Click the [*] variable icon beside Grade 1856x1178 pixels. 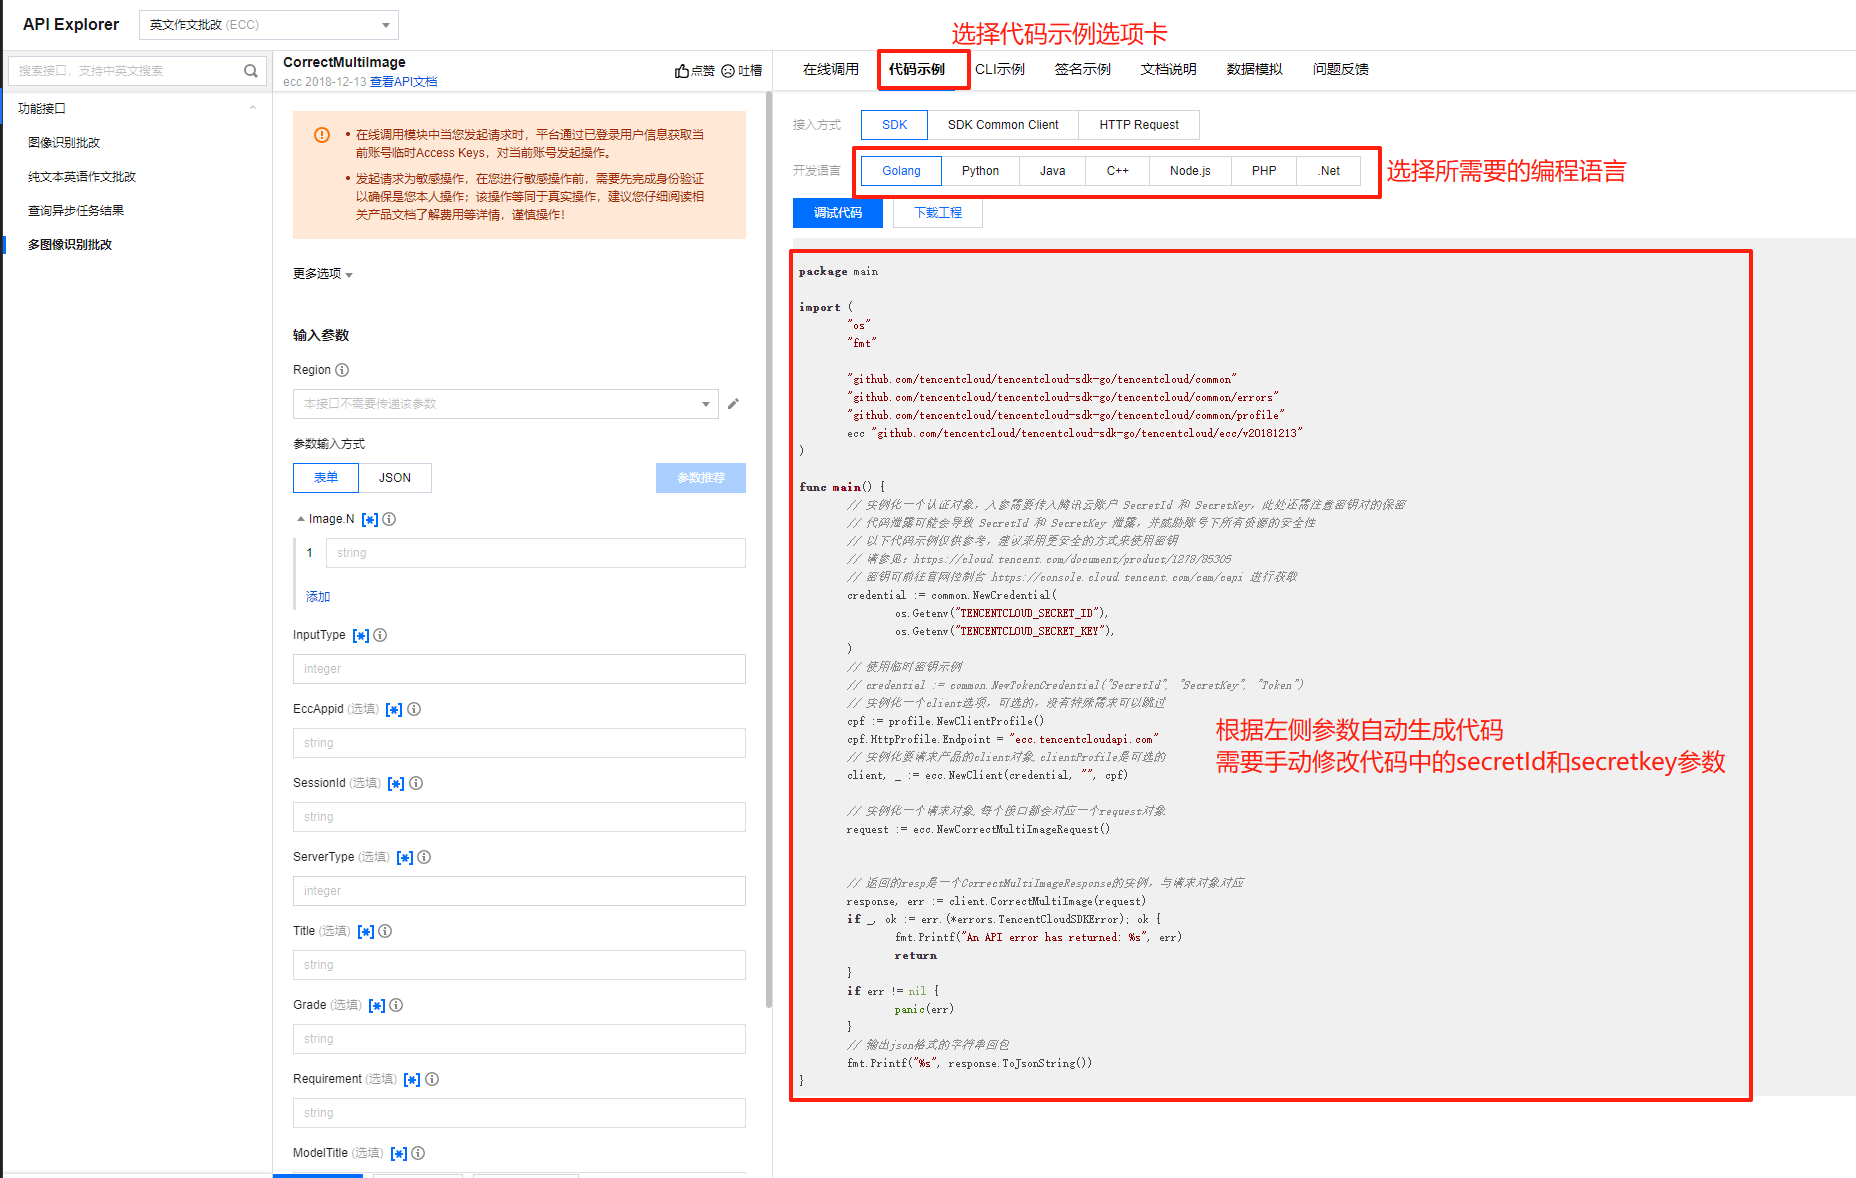coord(377,1005)
